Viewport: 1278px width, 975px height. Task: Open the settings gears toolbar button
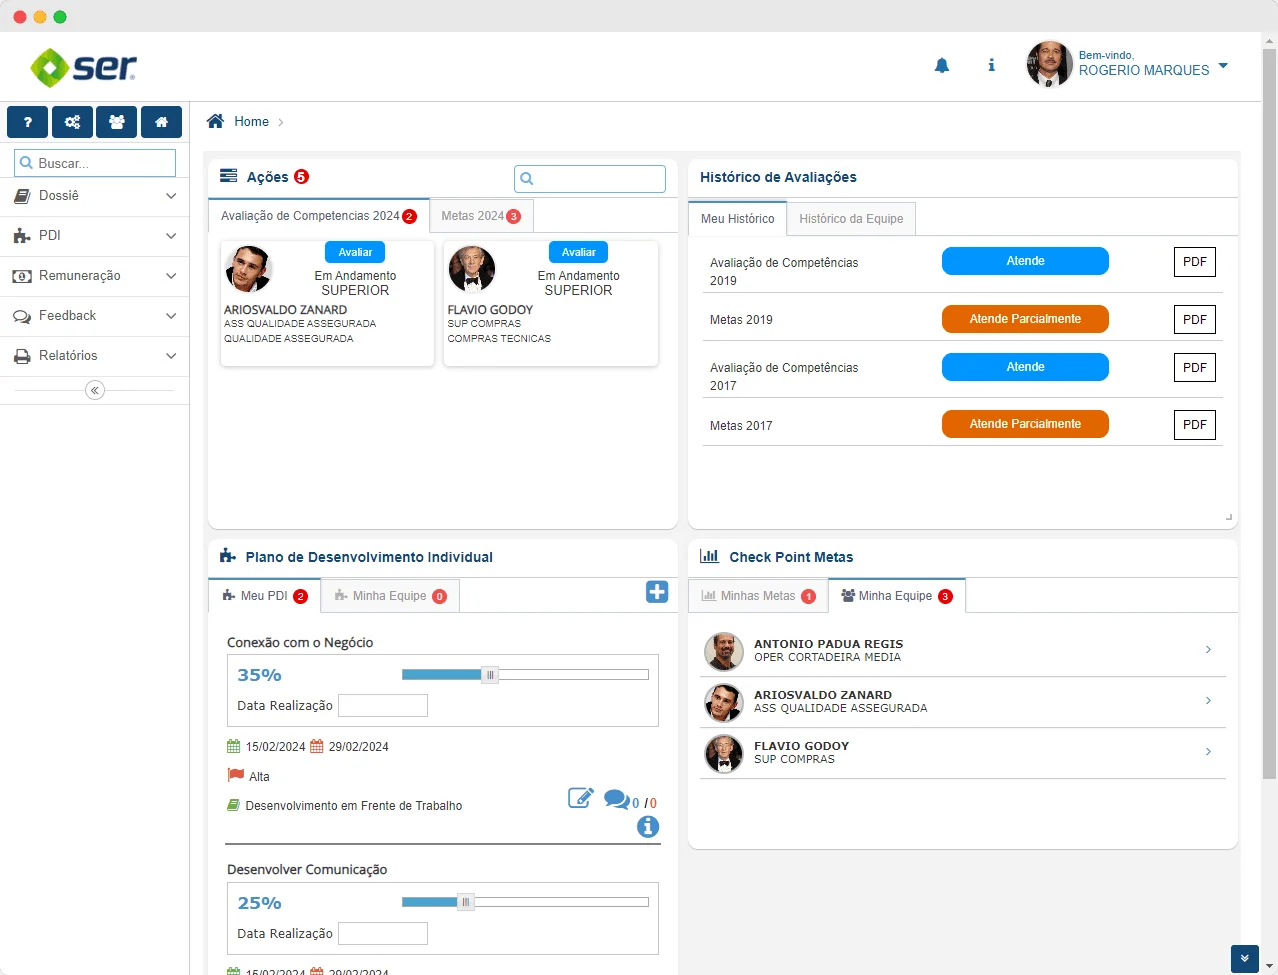click(x=72, y=122)
